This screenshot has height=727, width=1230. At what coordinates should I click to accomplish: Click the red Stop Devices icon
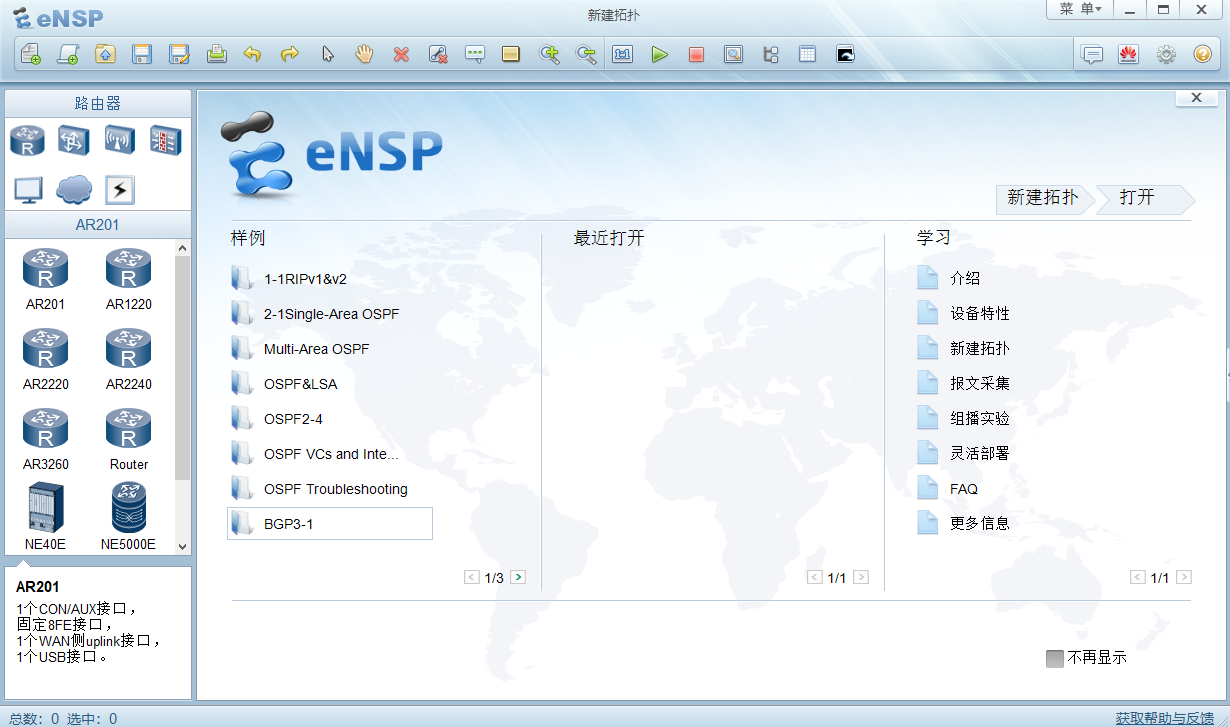coord(696,54)
